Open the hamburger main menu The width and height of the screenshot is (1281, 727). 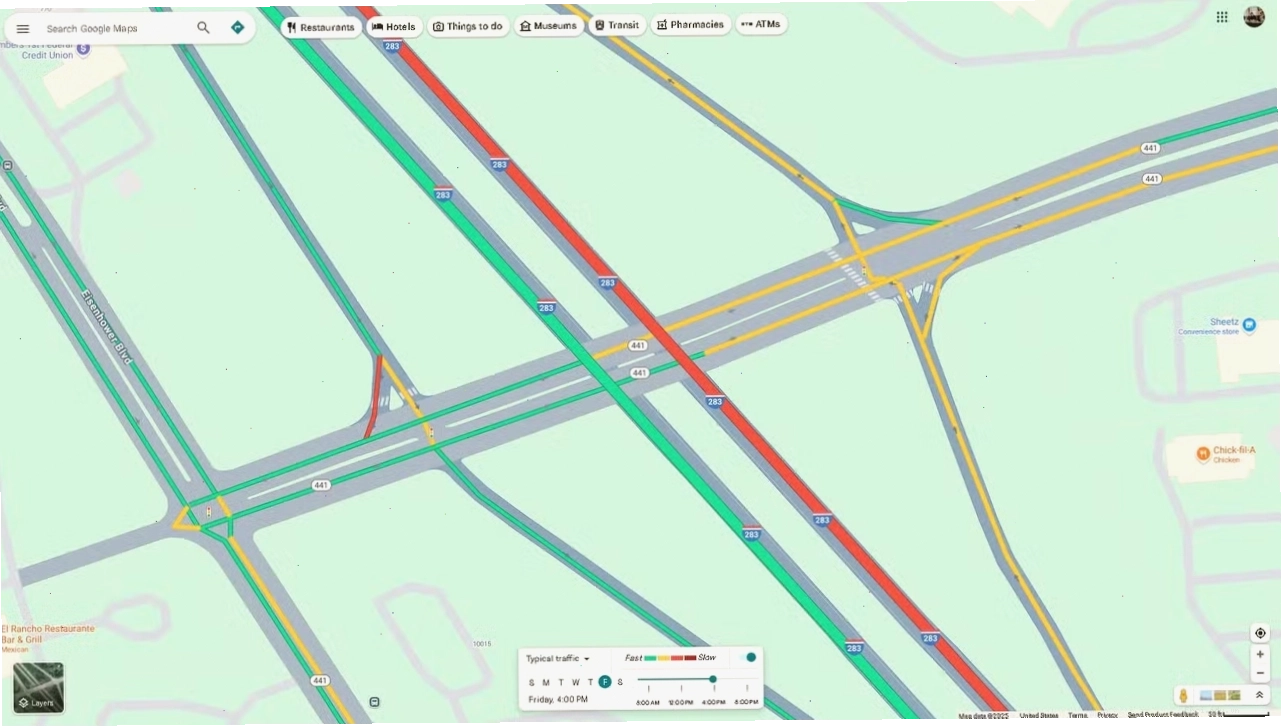[23, 29]
